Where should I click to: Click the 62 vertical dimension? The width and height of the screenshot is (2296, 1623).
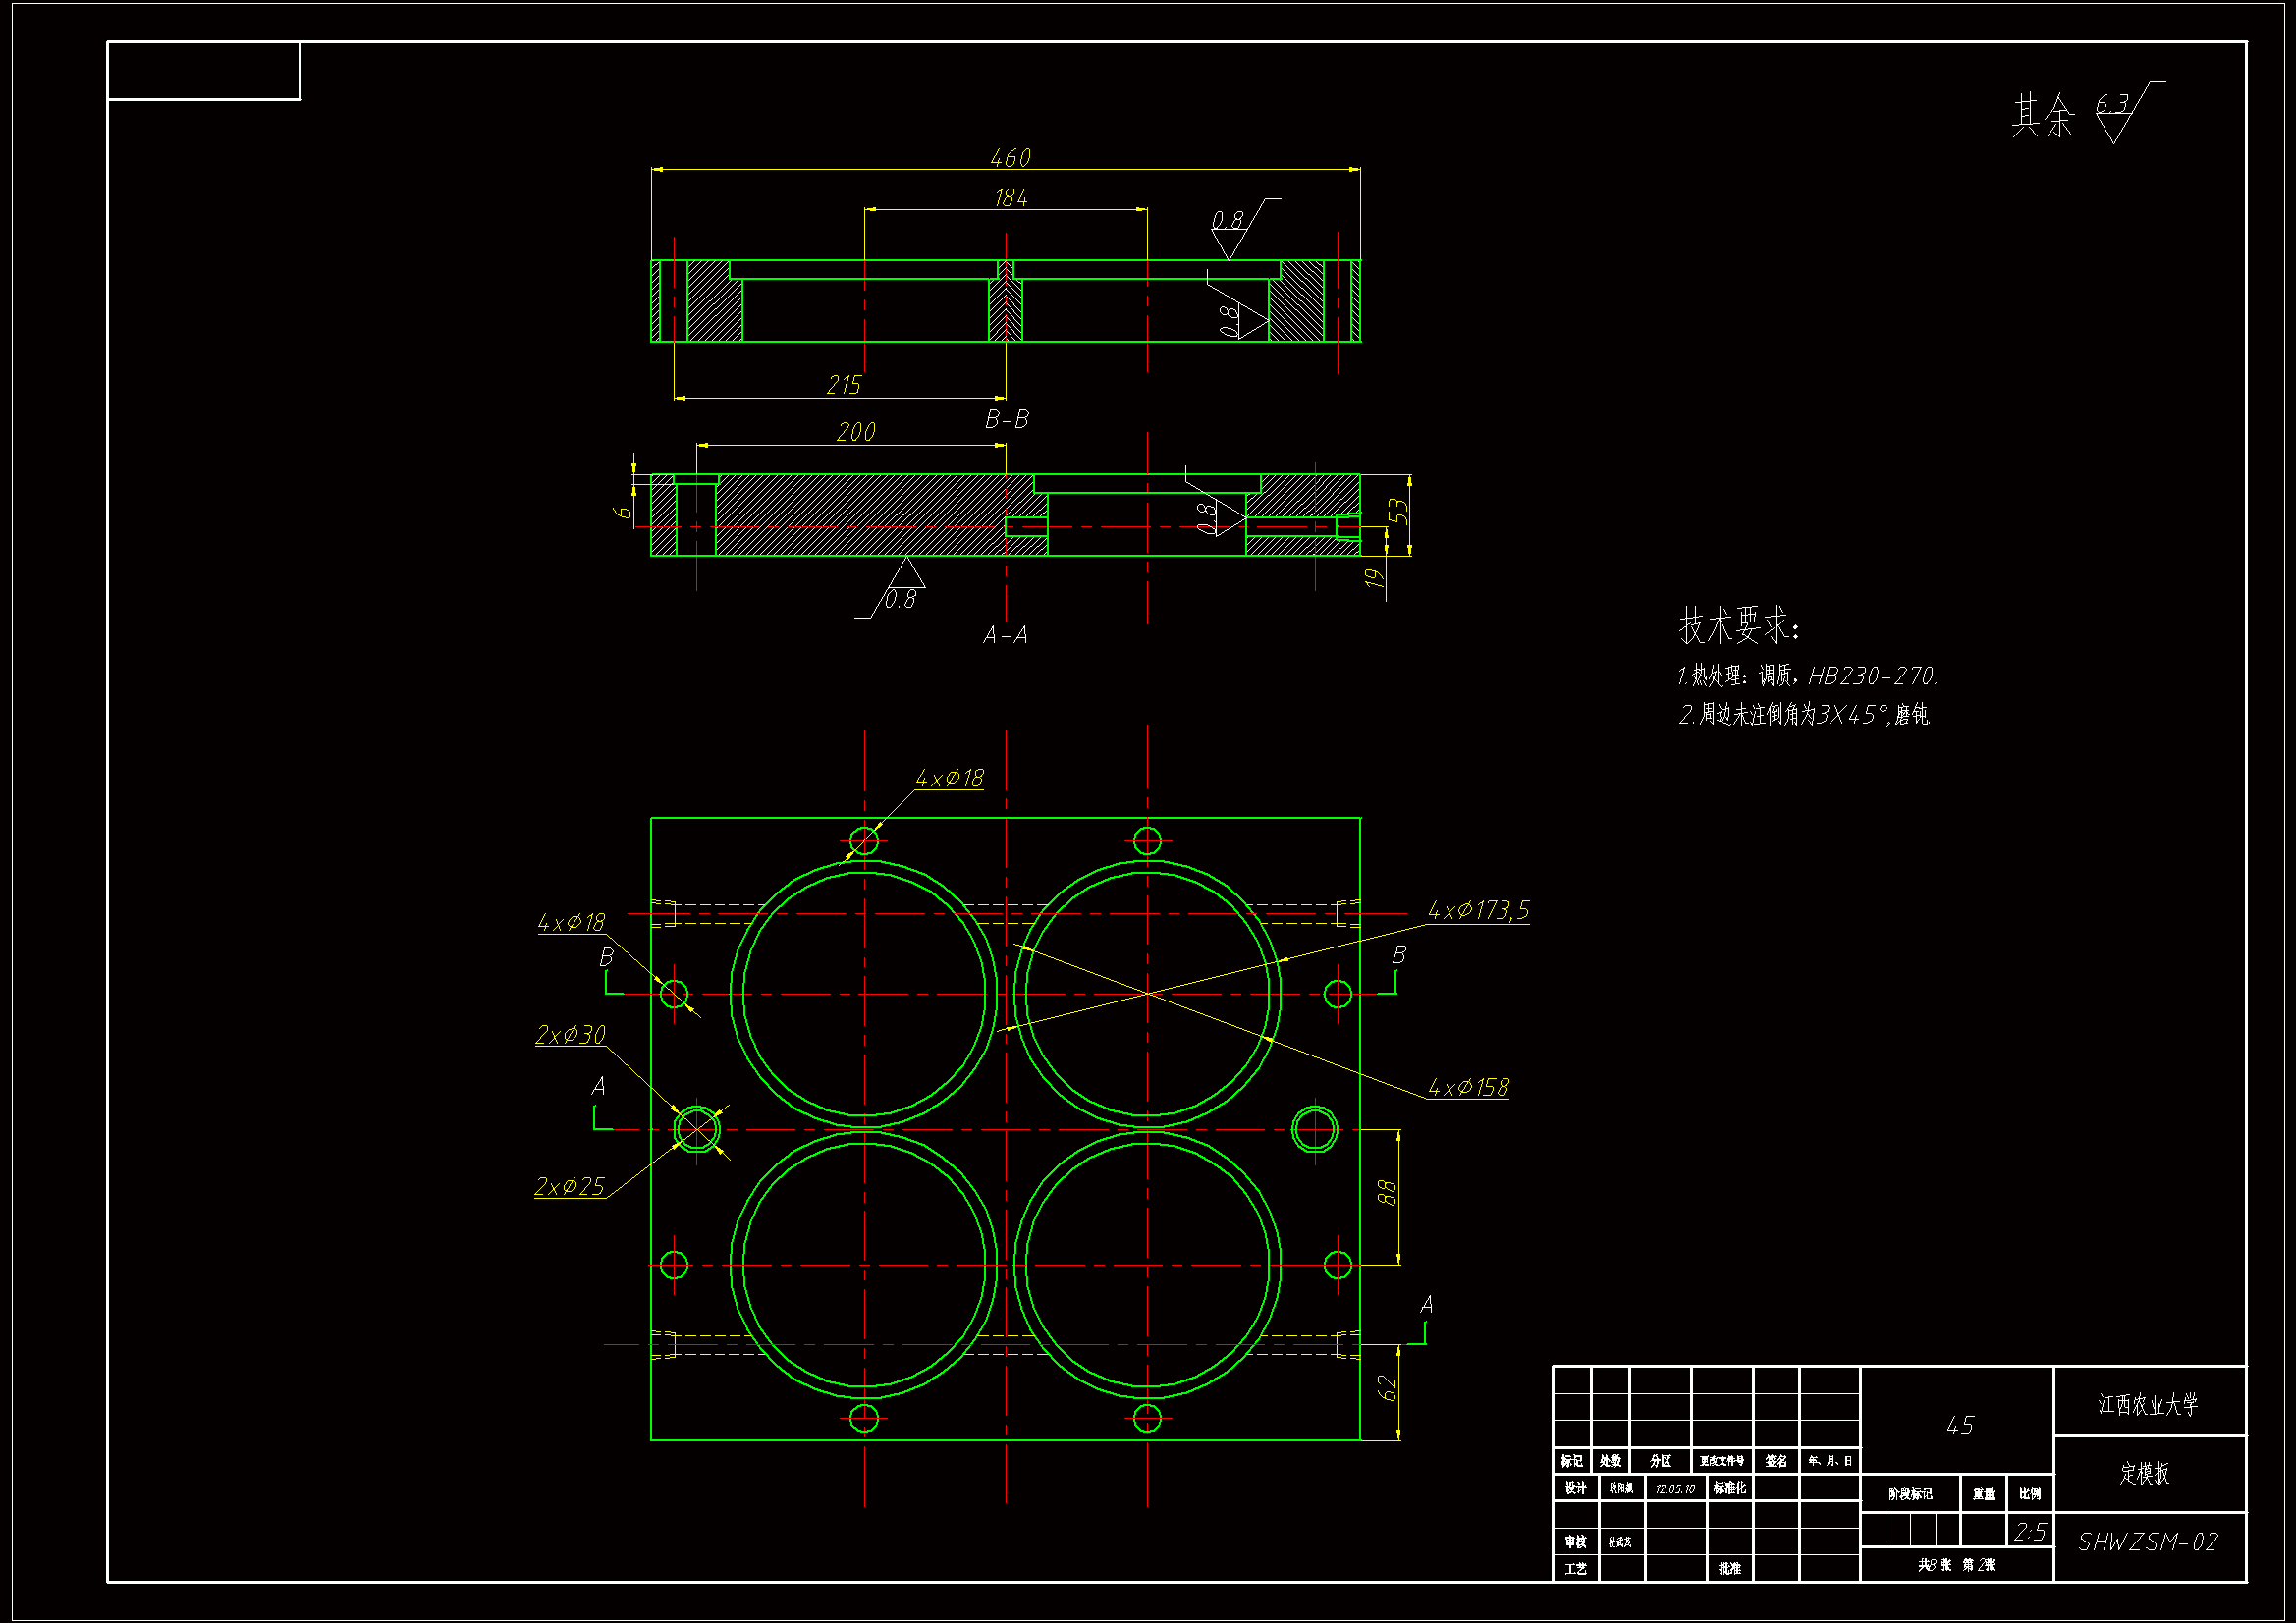point(1386,1387)
